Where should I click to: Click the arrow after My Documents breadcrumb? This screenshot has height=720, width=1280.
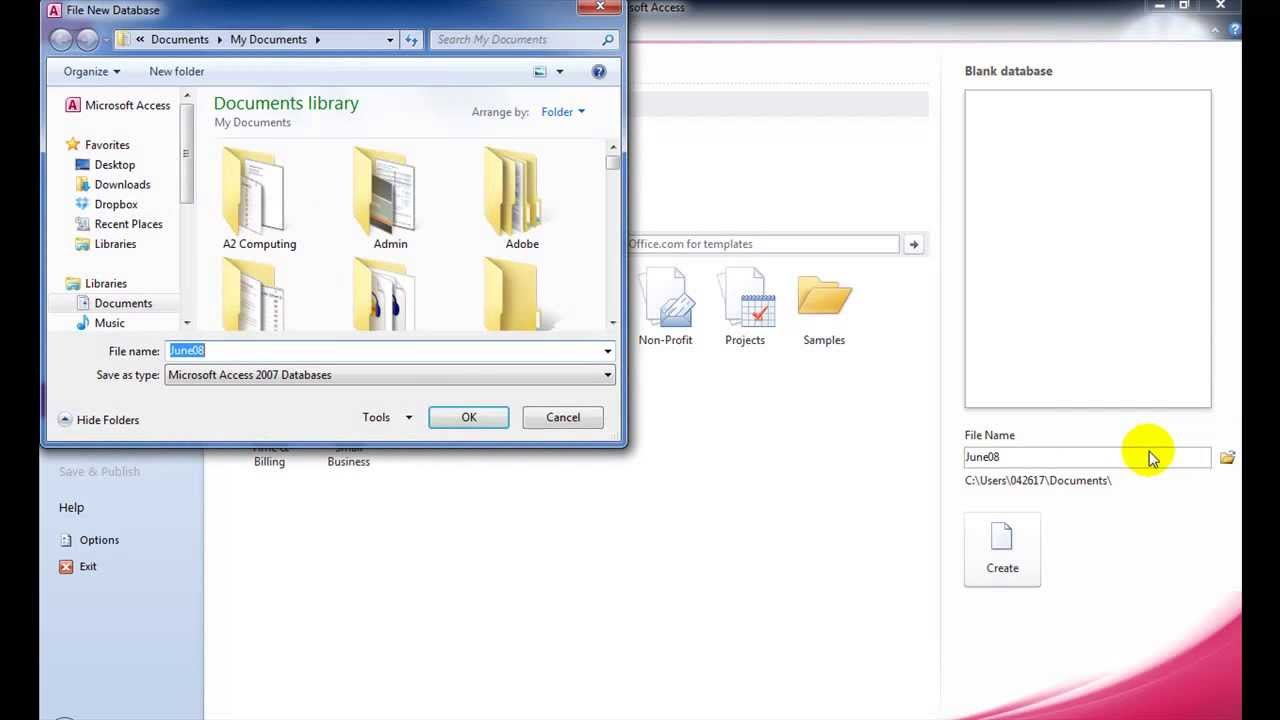[x=317, y=40]
